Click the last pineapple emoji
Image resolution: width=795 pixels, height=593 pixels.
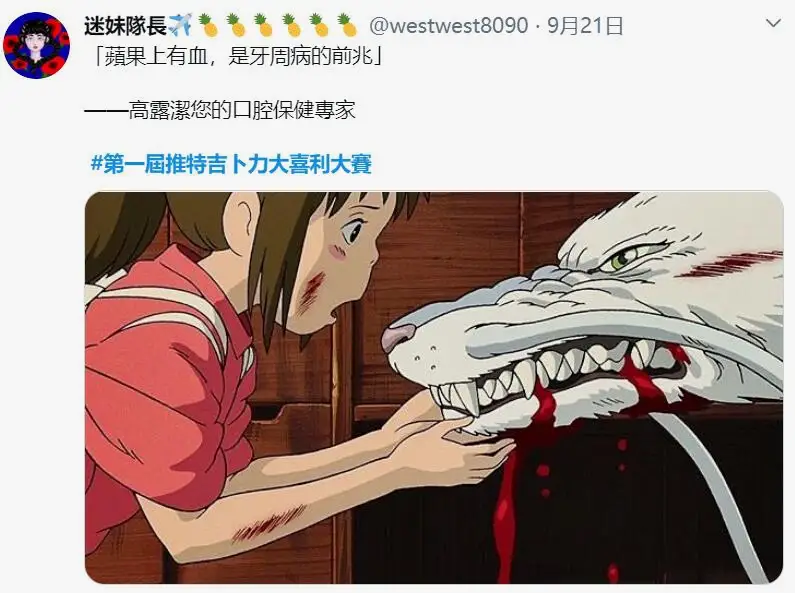click(347, 25)
